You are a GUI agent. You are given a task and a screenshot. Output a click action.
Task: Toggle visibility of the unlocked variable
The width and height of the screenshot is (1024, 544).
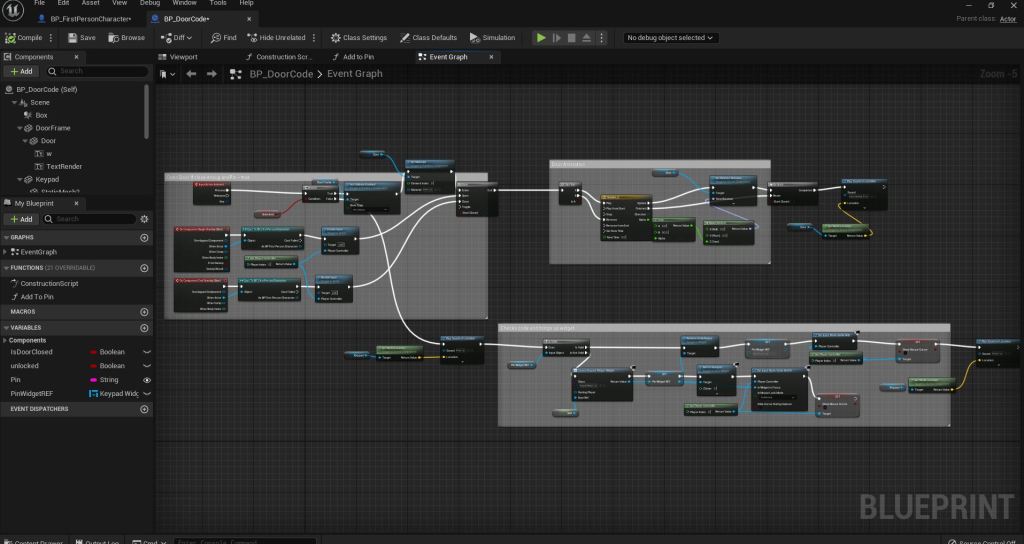147,366
